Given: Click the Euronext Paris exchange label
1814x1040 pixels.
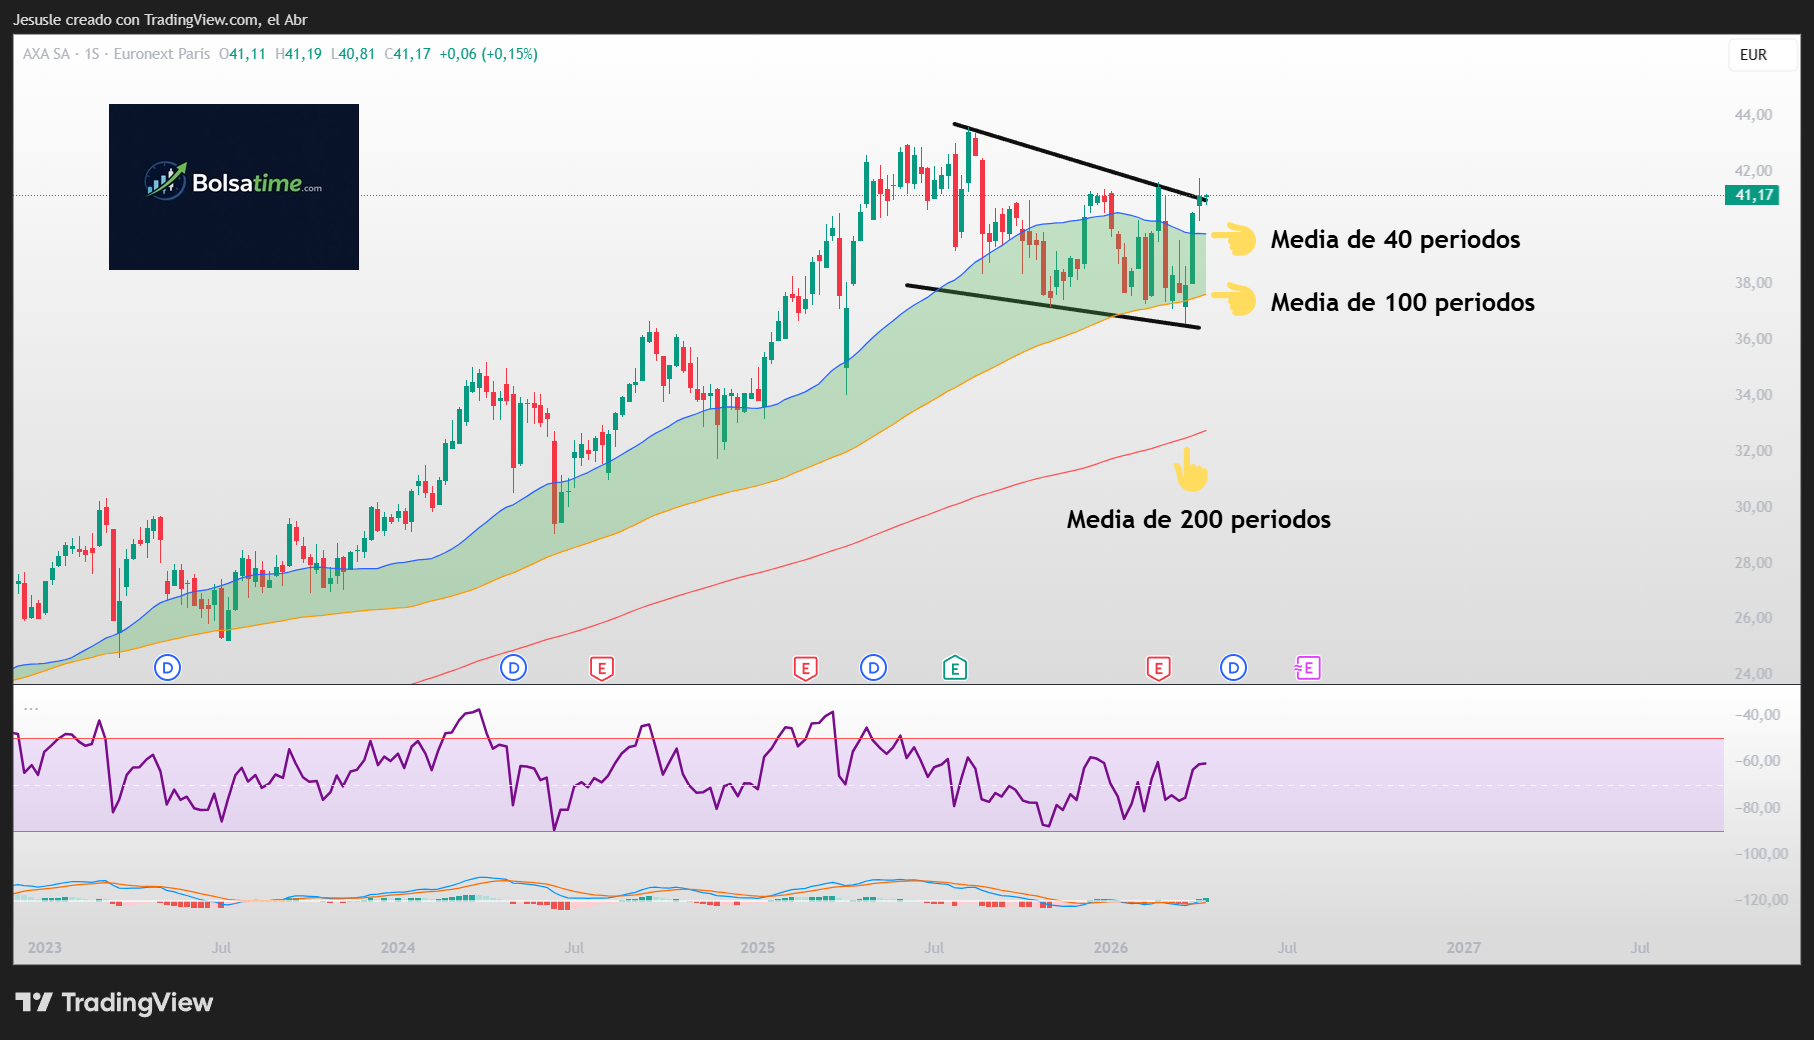Looking at the screenshot, I should [x=162, y=54].
